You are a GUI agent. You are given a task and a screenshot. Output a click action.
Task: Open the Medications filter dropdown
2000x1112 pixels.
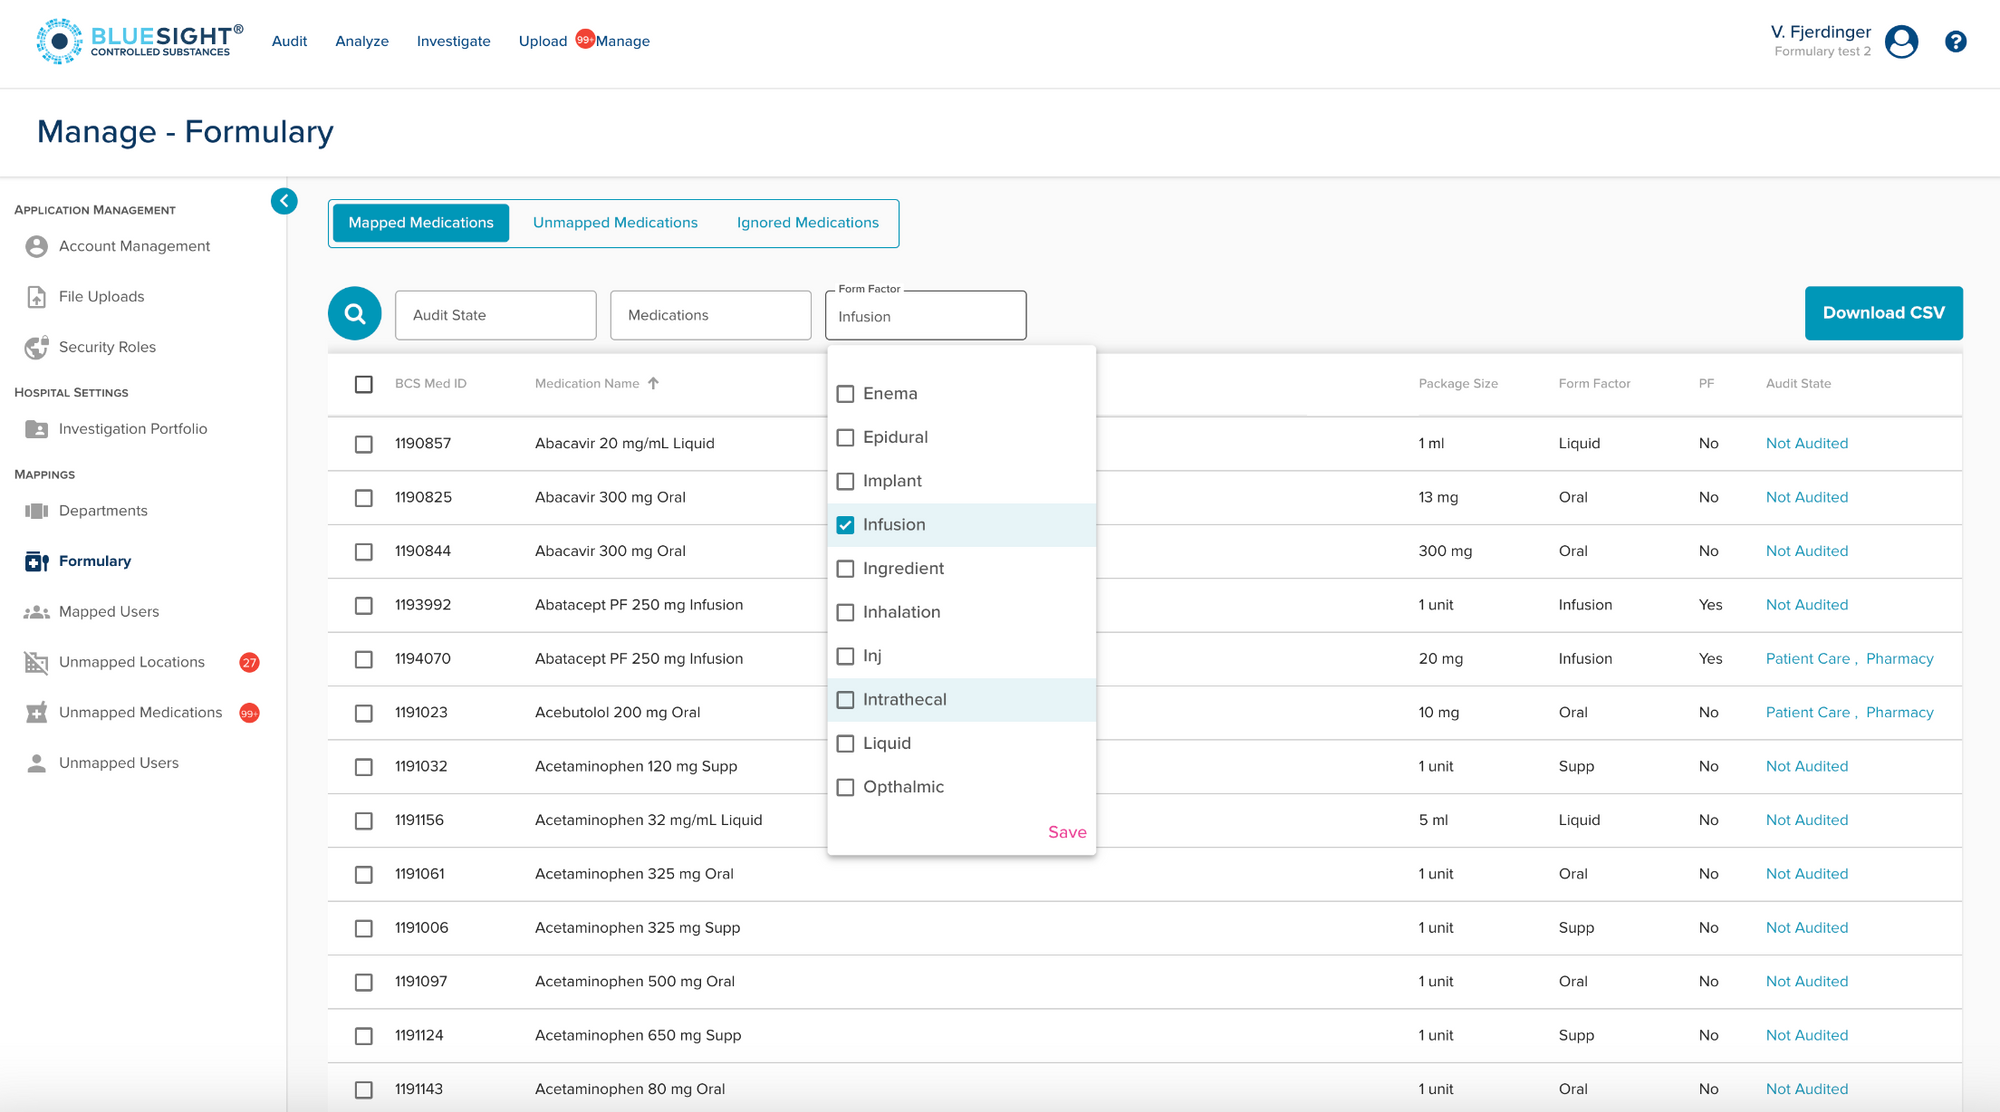[x=710, y=315]
